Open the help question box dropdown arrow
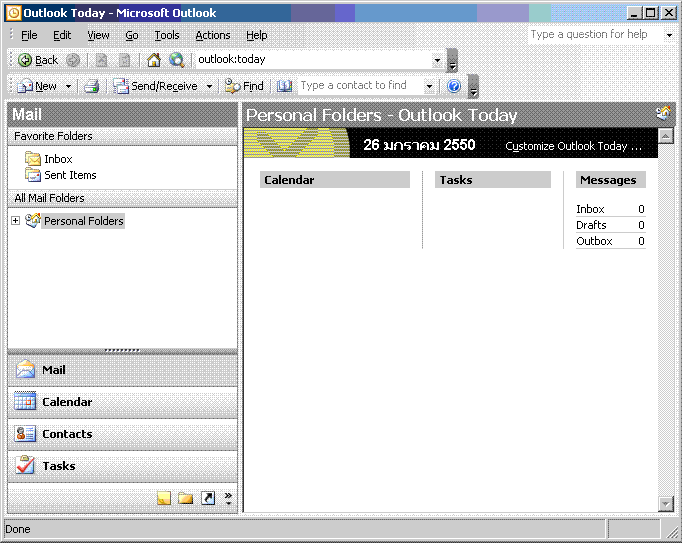The width and height of the screenshot is (682, 543). 669,35
